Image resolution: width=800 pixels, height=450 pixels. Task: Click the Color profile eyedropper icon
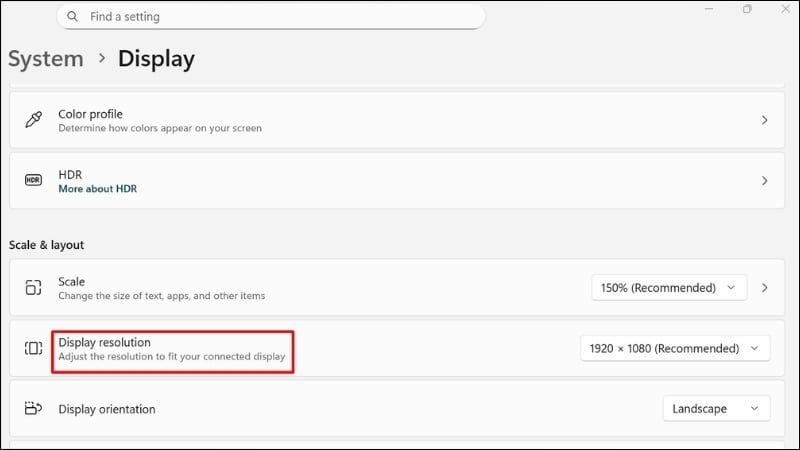33,120
